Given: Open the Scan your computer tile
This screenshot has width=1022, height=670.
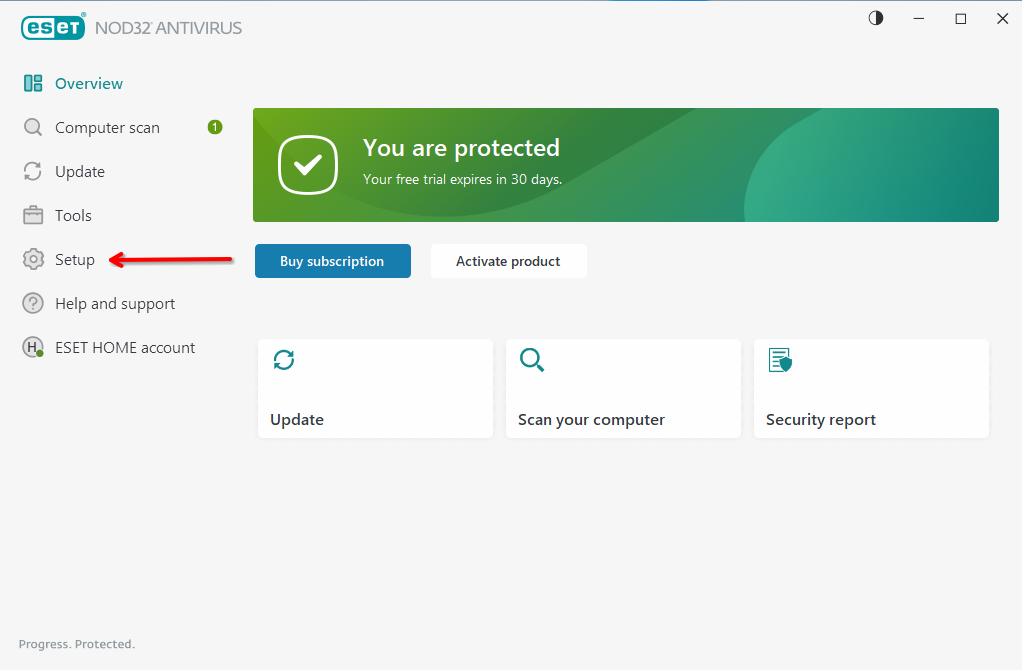Looking at the screenshot, I should click(623, 388).
